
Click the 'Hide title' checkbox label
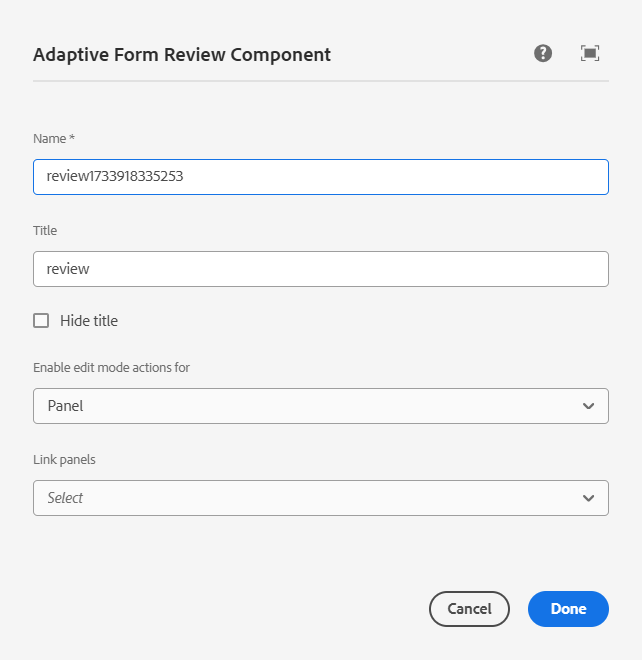(x=89, y=321)
